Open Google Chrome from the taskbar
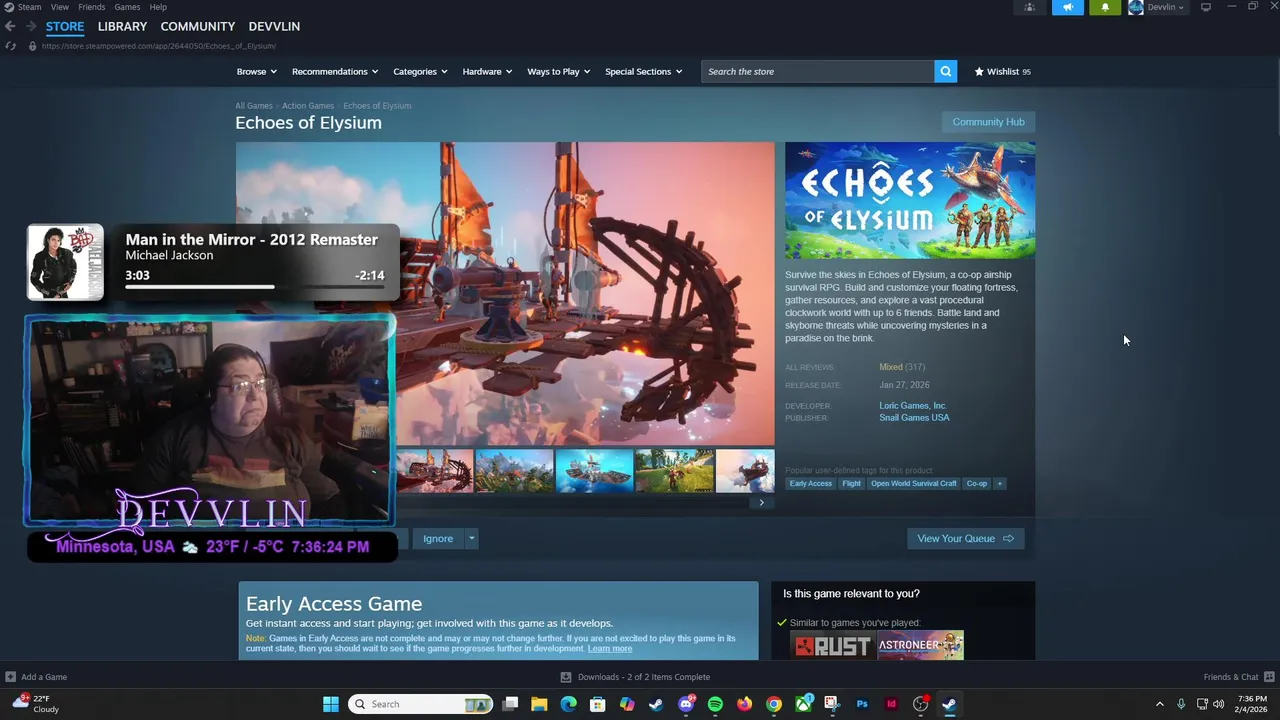The width and height of the screenshot is (1280, 720). (x=774, y=704)
